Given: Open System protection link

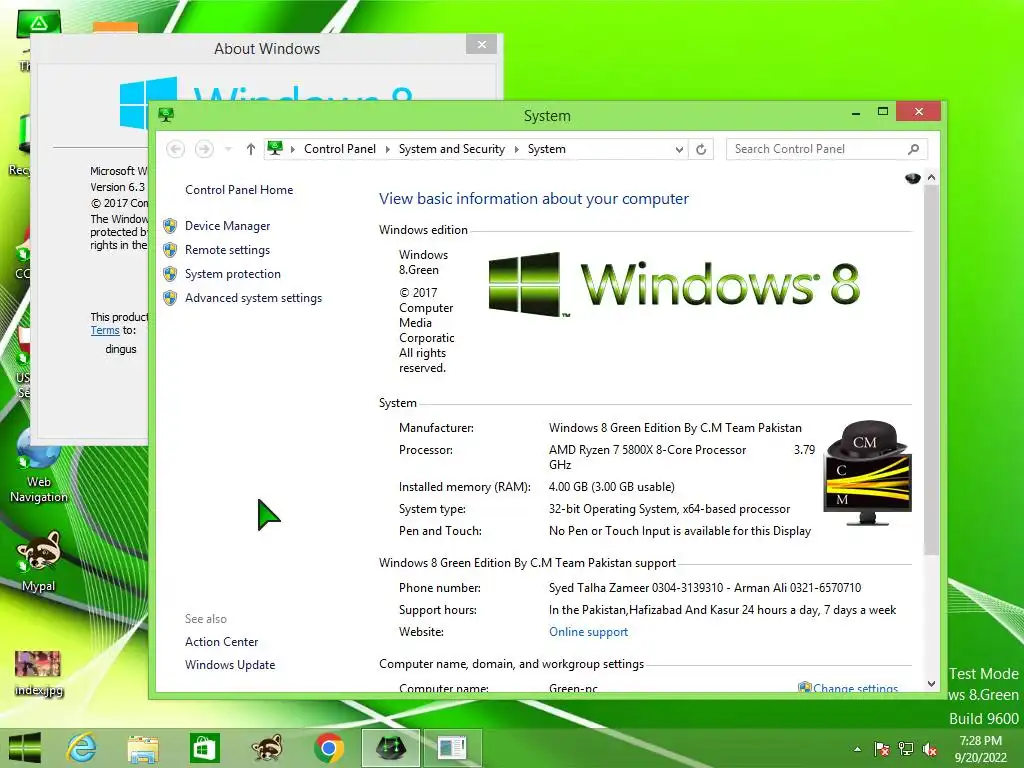Looking at the screenshot, I should pyautogui.click(x=232, y=274).
